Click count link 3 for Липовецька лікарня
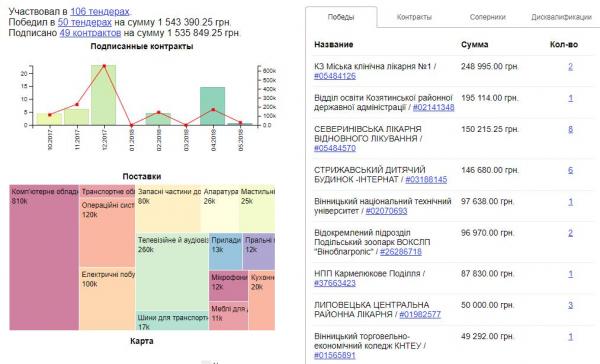This screenshot has width=600, height=364. tap(570, 305)
